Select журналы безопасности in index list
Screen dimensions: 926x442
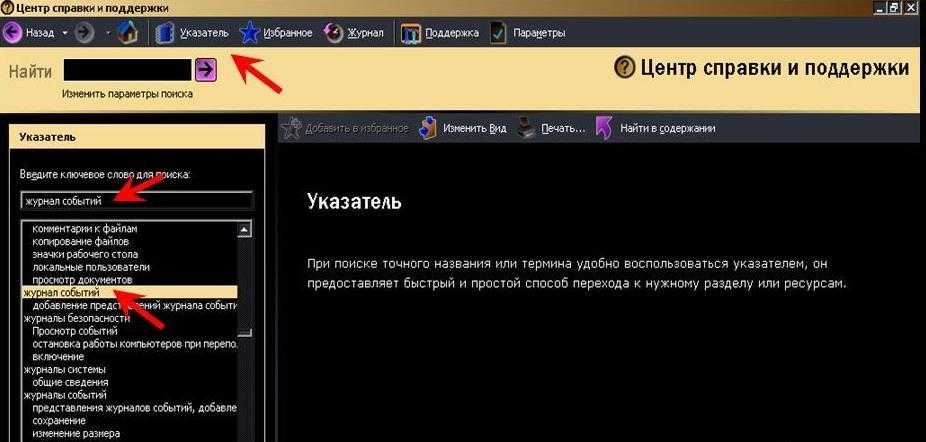(77, 318)
